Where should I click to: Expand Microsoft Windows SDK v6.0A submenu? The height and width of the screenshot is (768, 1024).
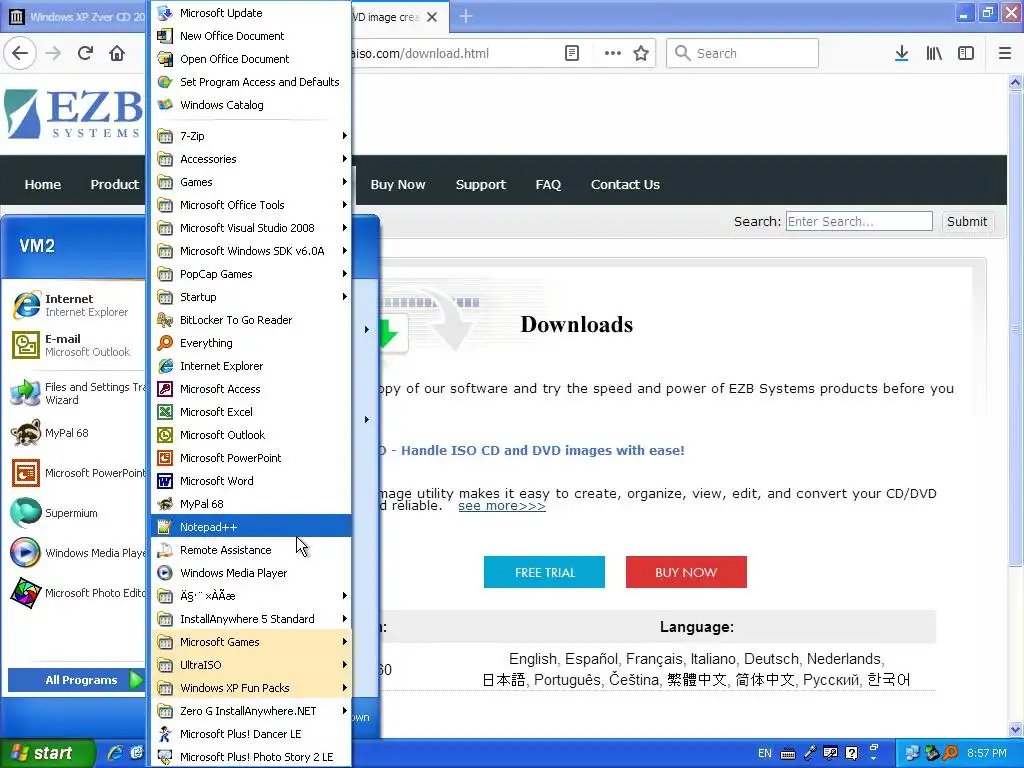coord(251,251)
